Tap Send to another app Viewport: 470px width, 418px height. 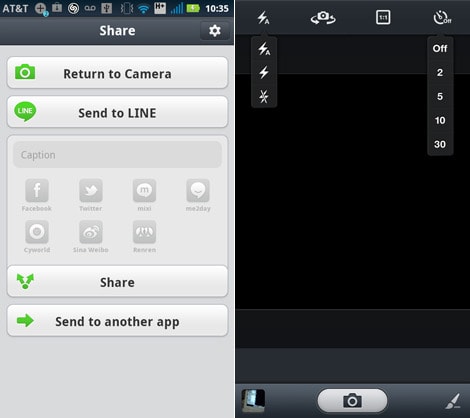(117, 321)
